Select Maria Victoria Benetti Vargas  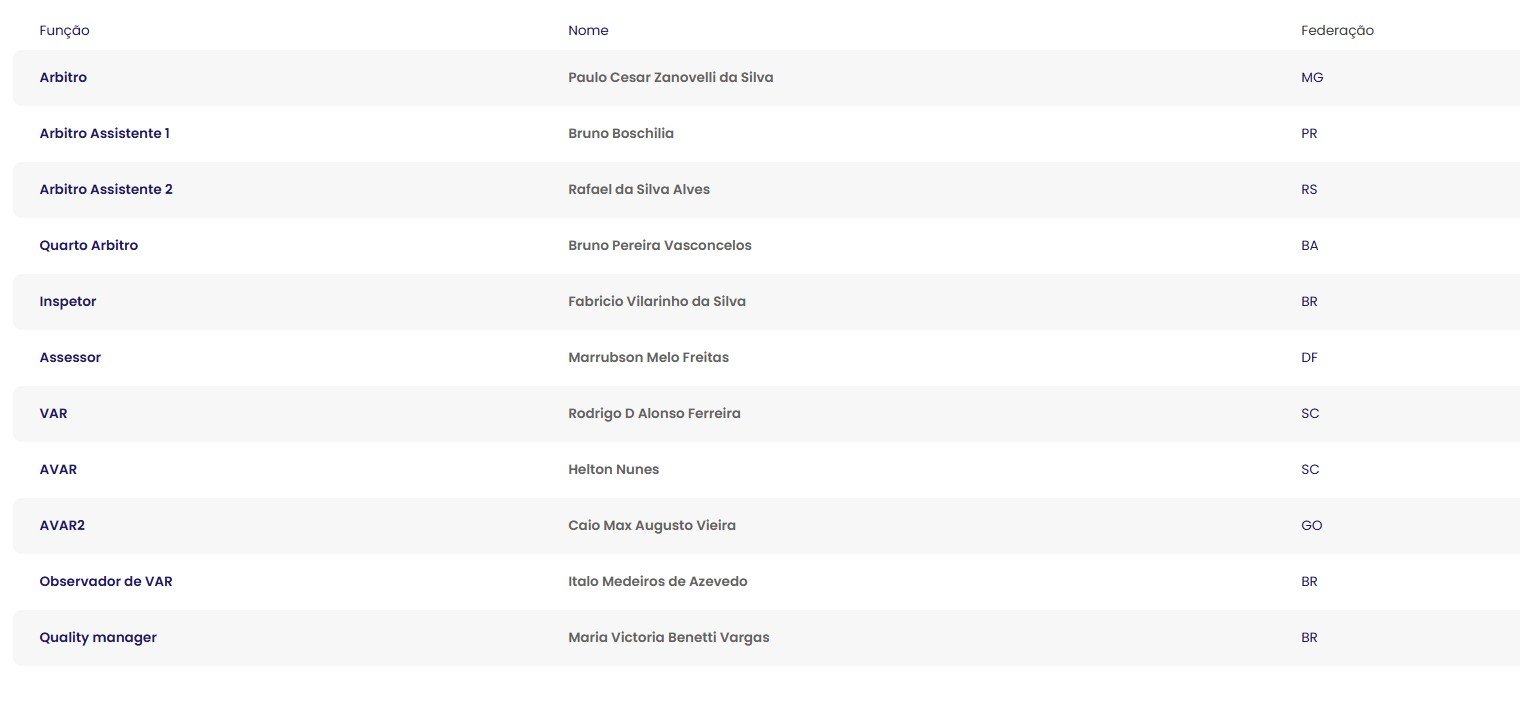pos(668,638)
